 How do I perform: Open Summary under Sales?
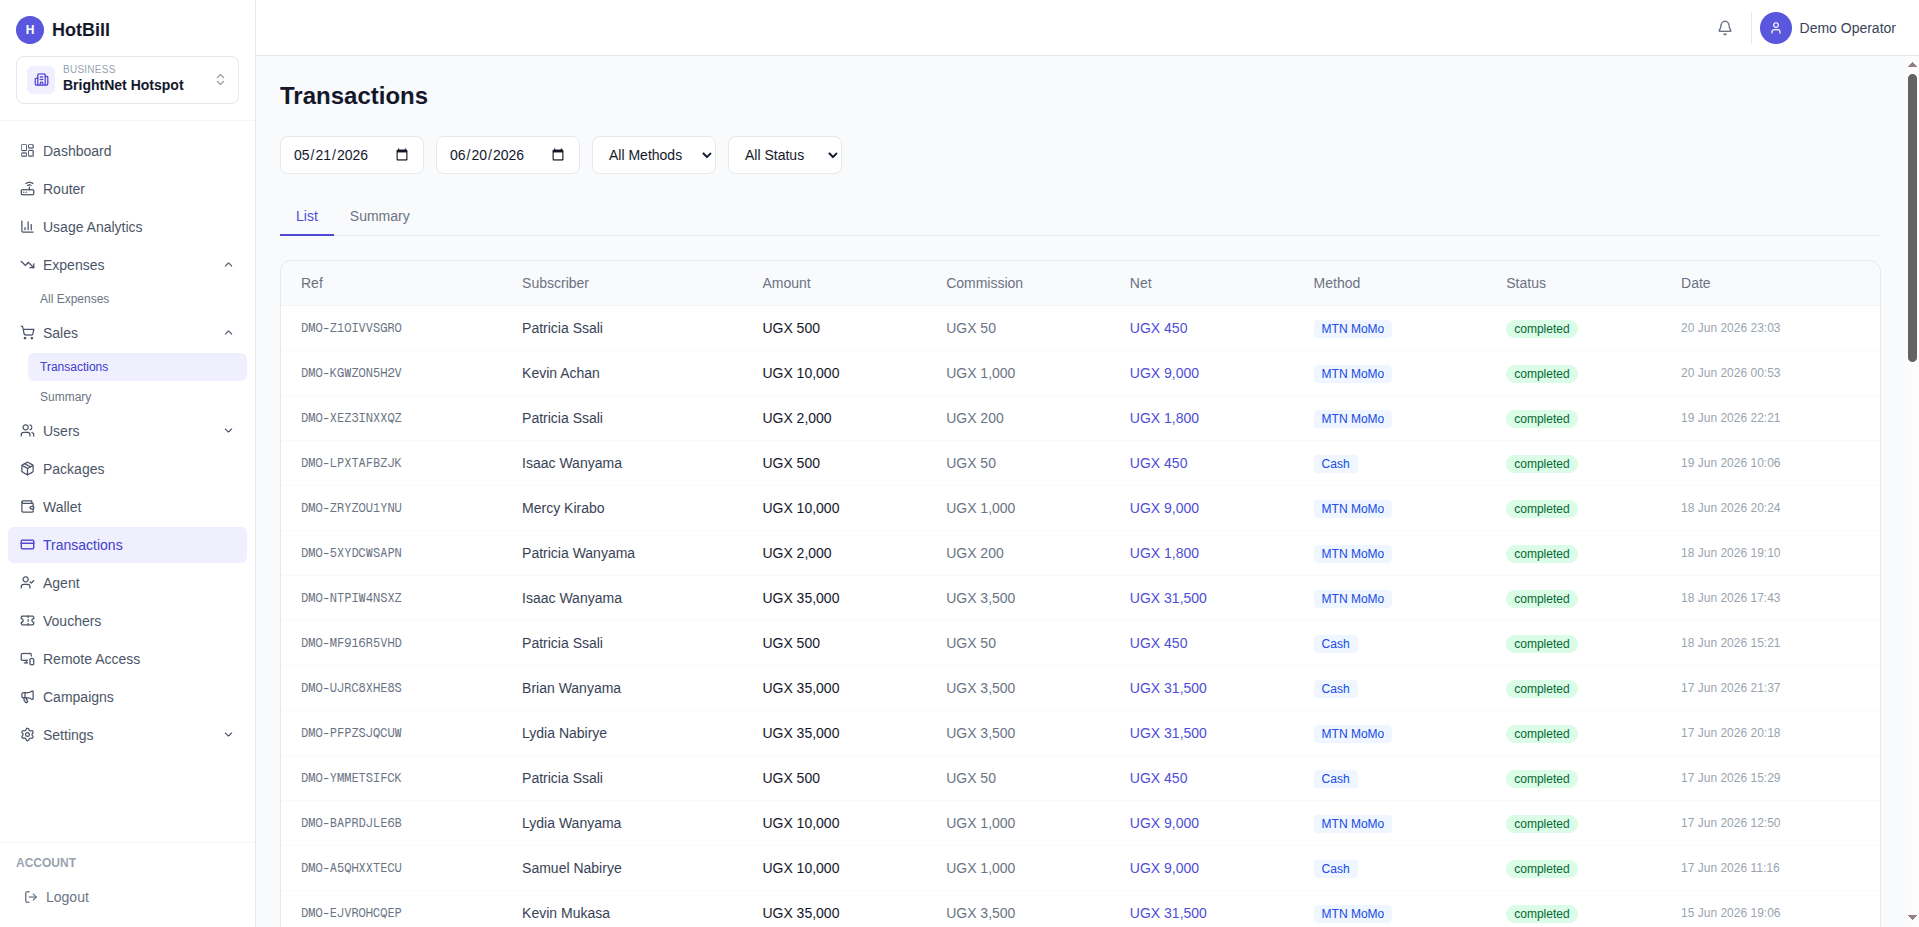[x=137, y=397]
